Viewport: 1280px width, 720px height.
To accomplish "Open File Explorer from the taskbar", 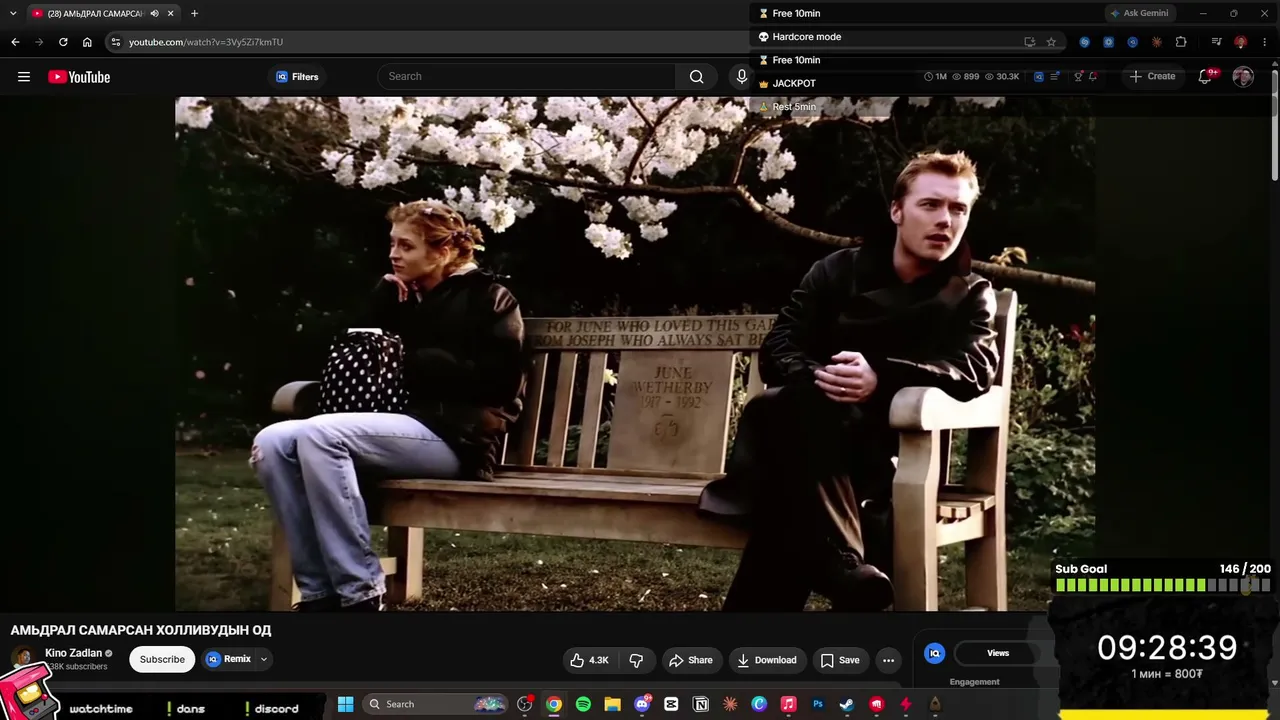I will pos(612,704).
